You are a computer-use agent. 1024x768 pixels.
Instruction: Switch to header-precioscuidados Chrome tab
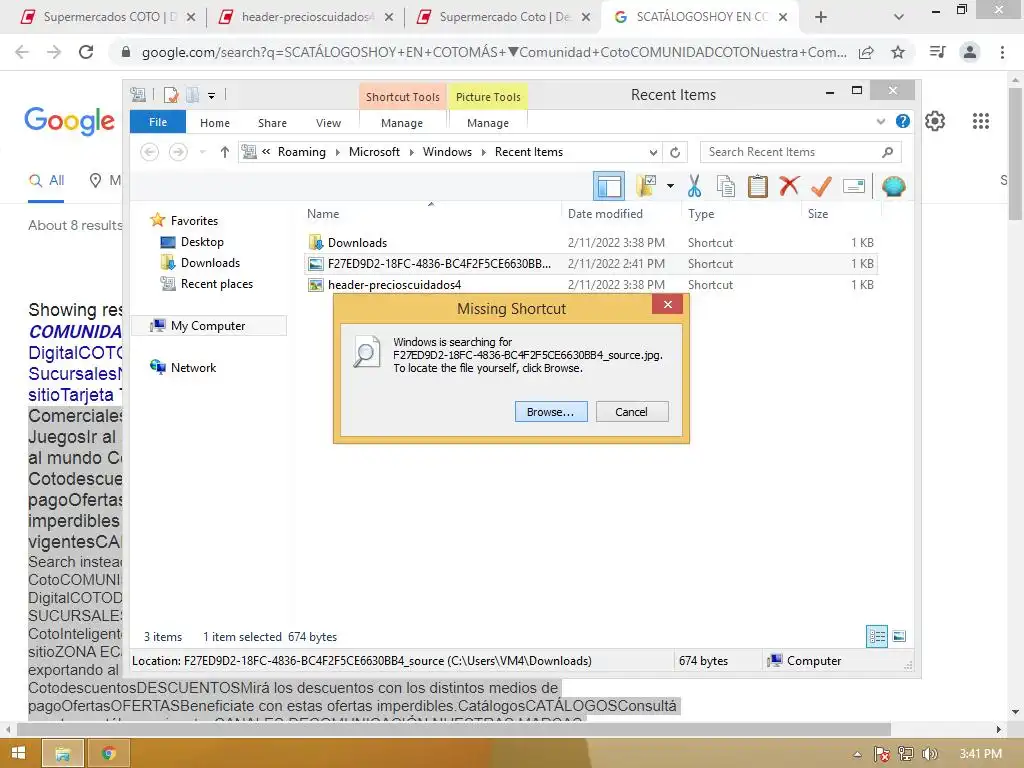[306, 17]
